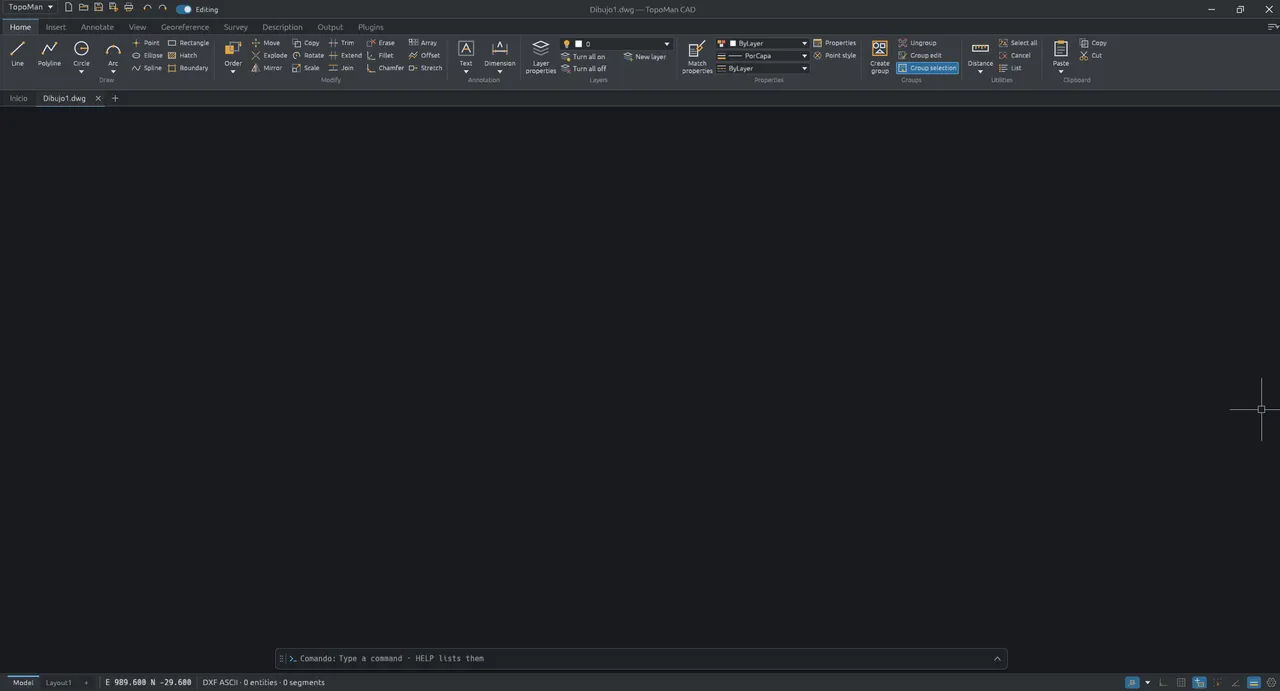1280x691 pixels.
Task: Toggle the layer light bulb visibility
Action: 567,44
